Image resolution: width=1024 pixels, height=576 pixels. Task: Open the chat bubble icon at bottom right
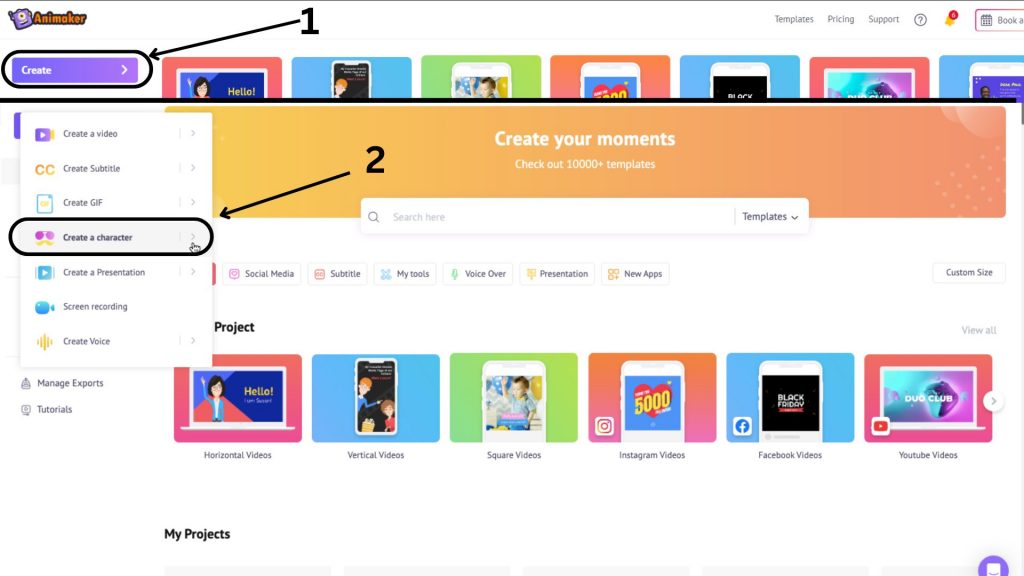tap(993, 567)
